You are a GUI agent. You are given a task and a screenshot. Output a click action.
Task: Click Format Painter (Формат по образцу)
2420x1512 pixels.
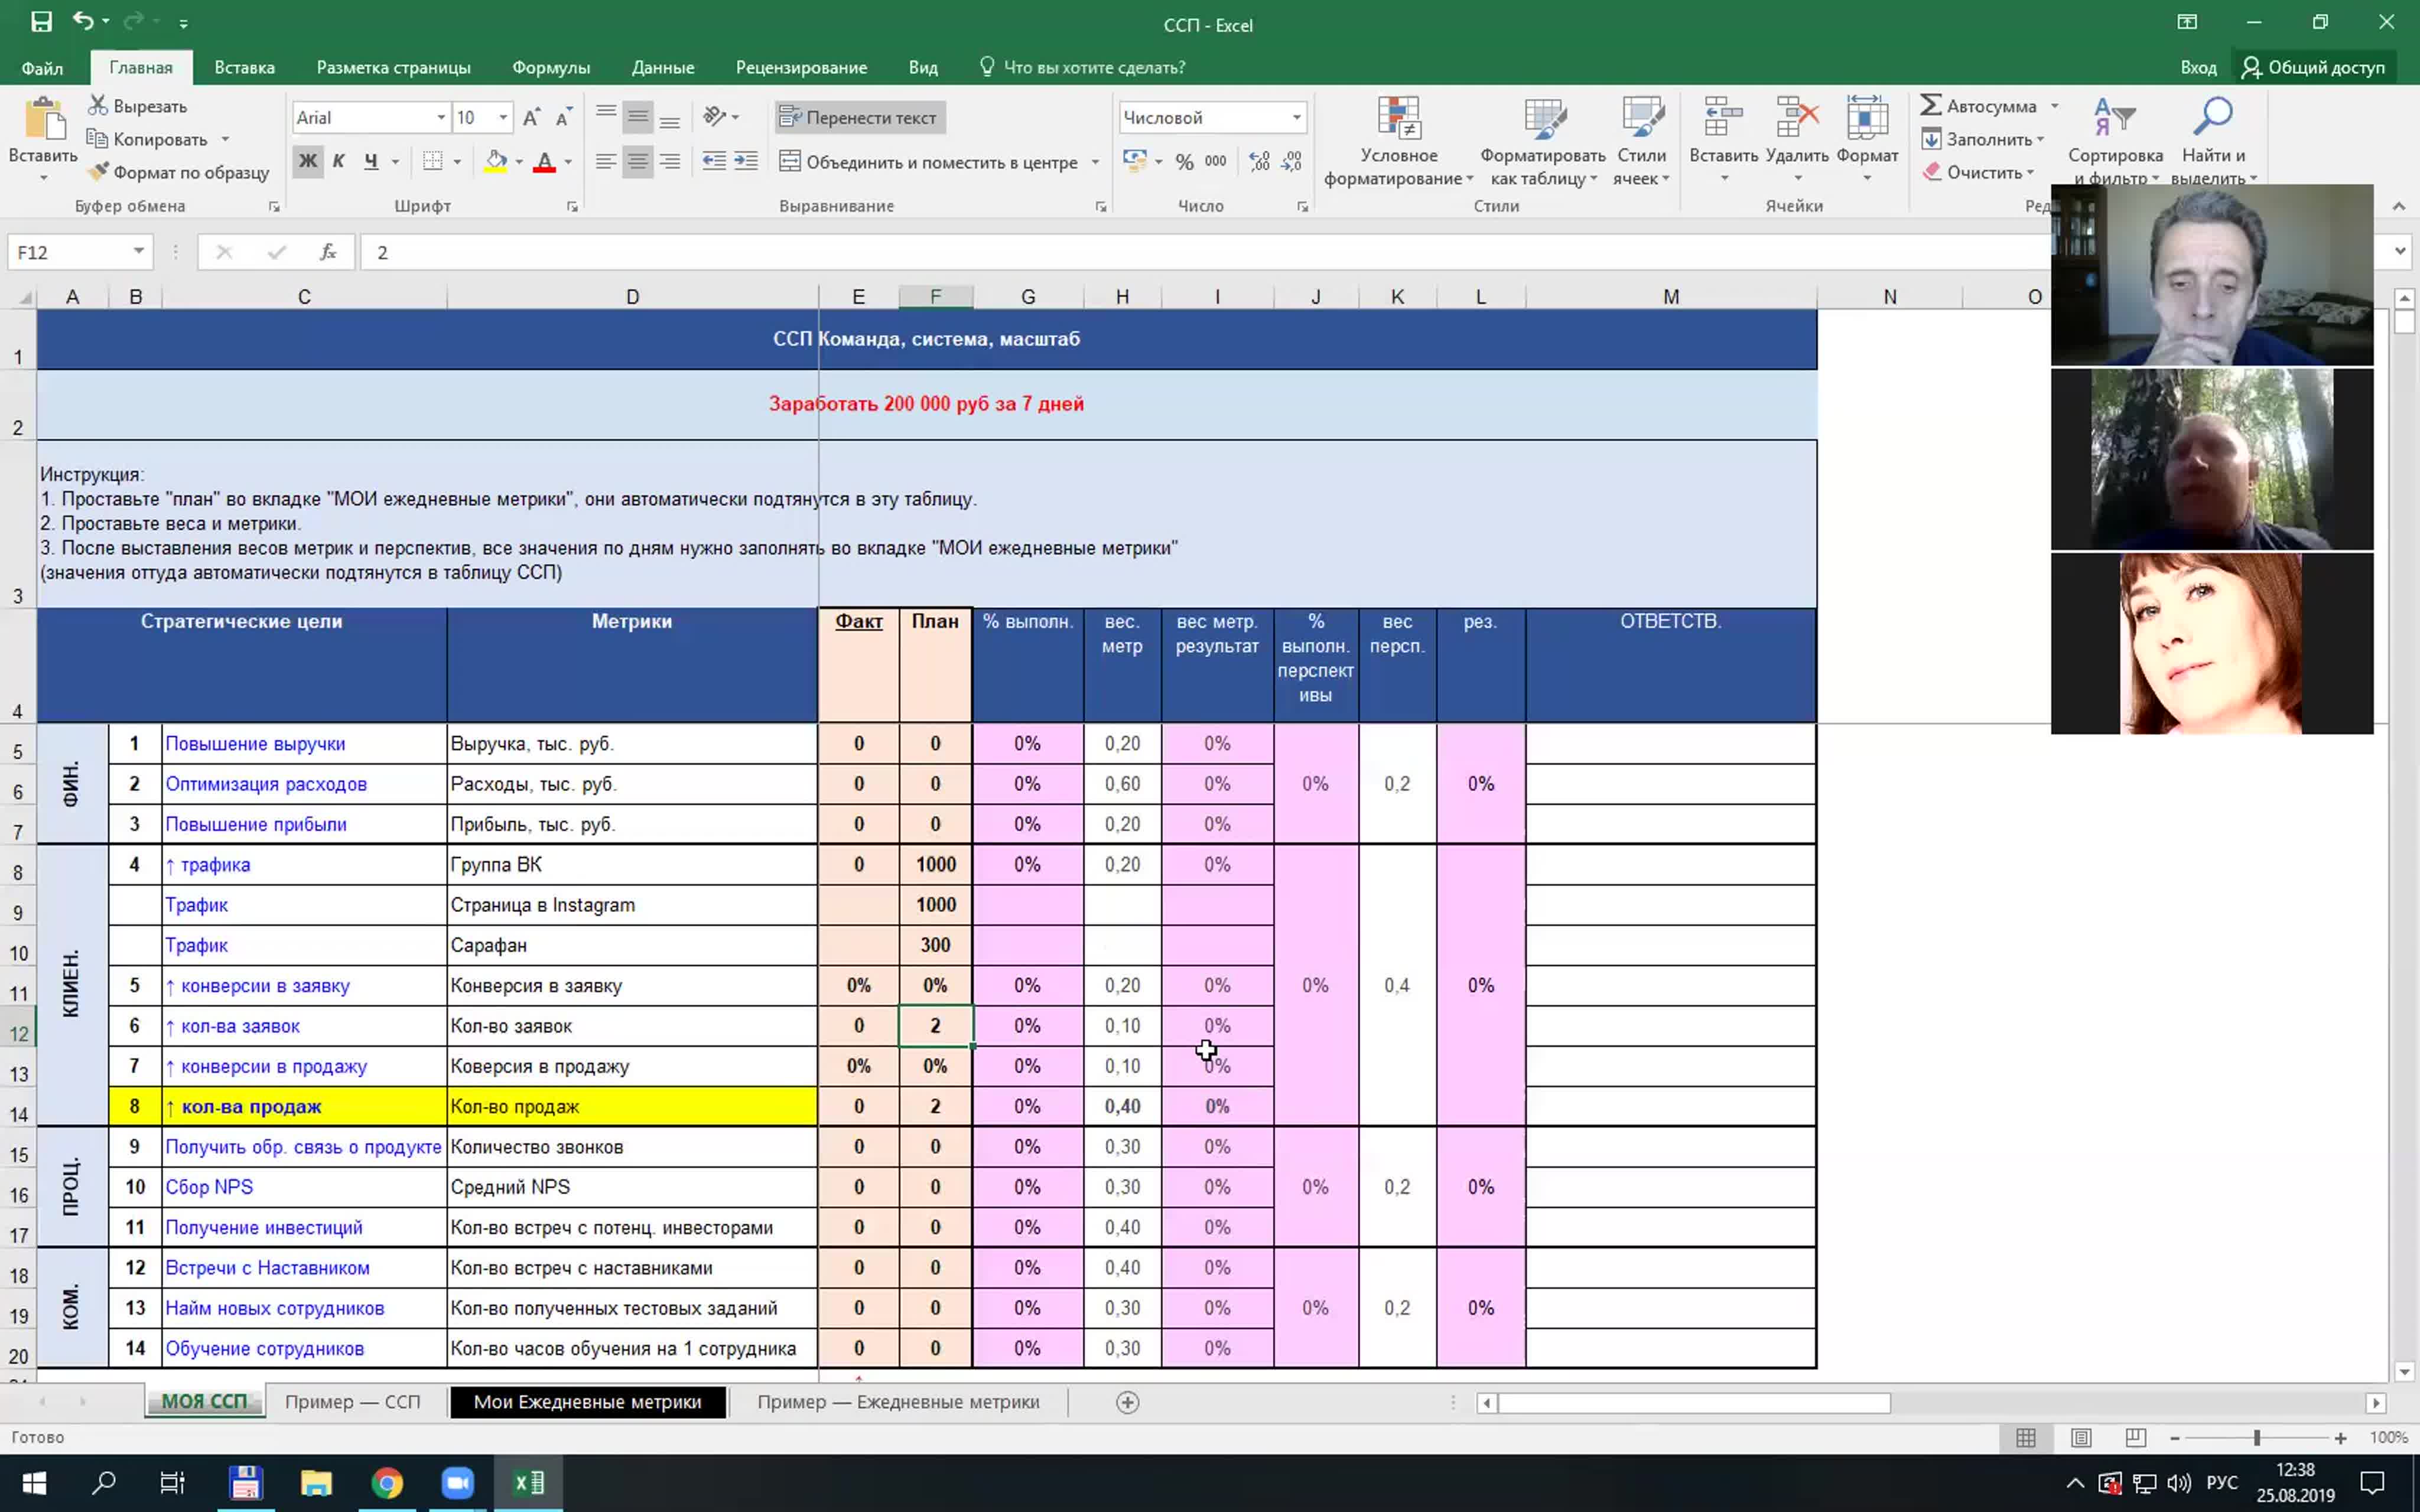click(178, 172)
